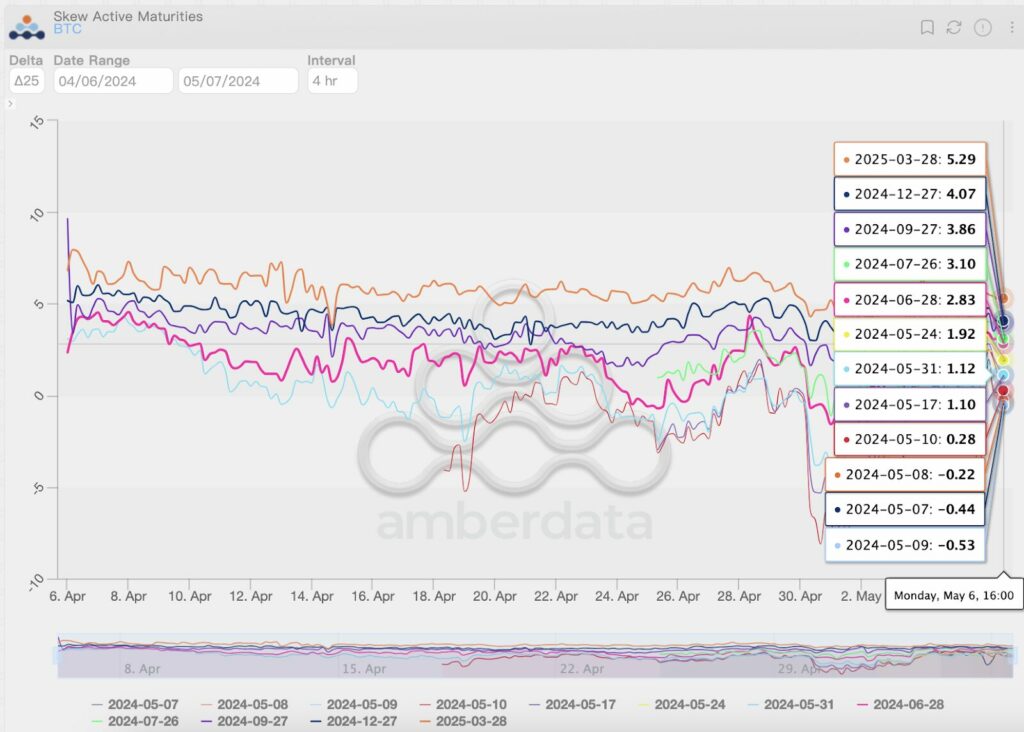The image size is (1024, 732).
Task: Expand the small chevron below Delta
Action: click(x=11, y=104)
